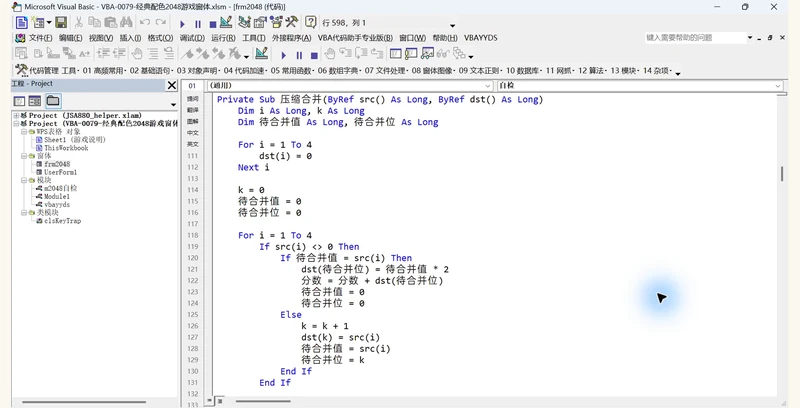Toggle breakpoint hand icon in Debug toolbar
Image resolution: width=800 pixels, height=408 pixels.
point(330,53)
